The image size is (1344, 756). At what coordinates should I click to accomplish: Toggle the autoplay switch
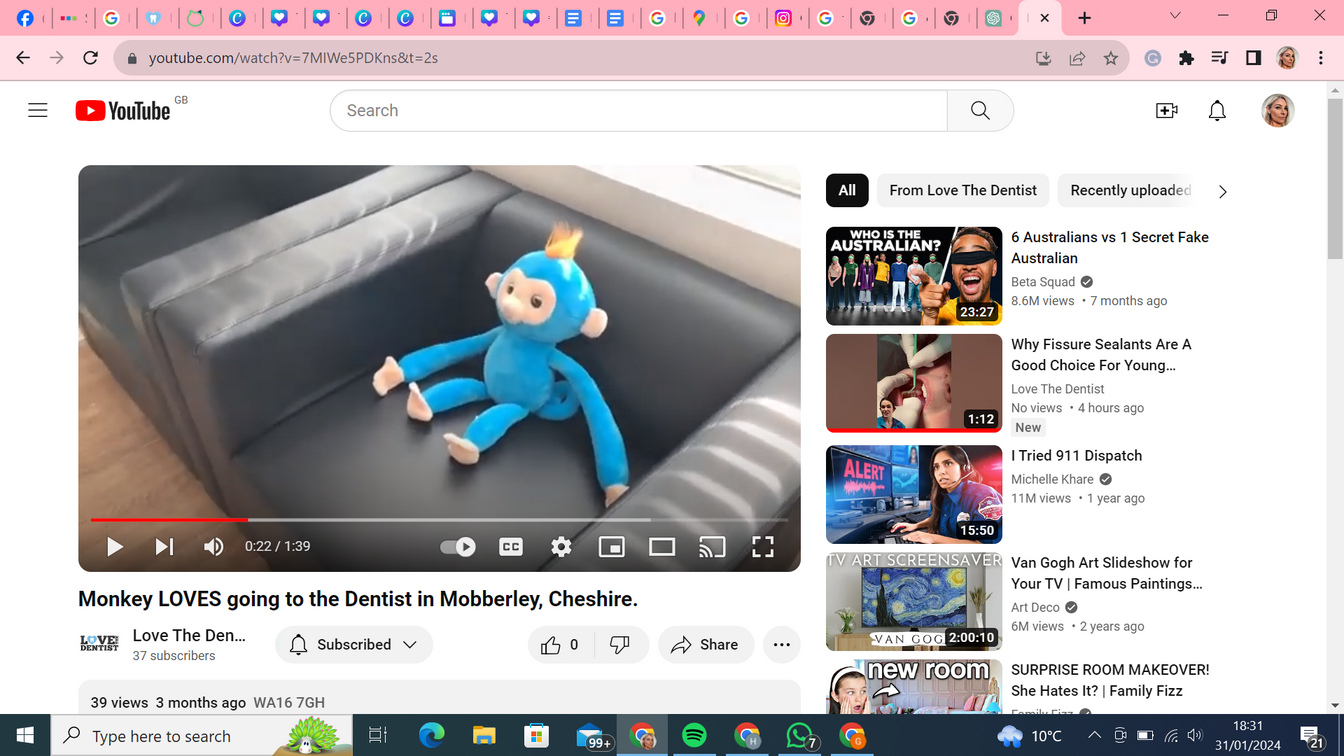tap(458, 547)
